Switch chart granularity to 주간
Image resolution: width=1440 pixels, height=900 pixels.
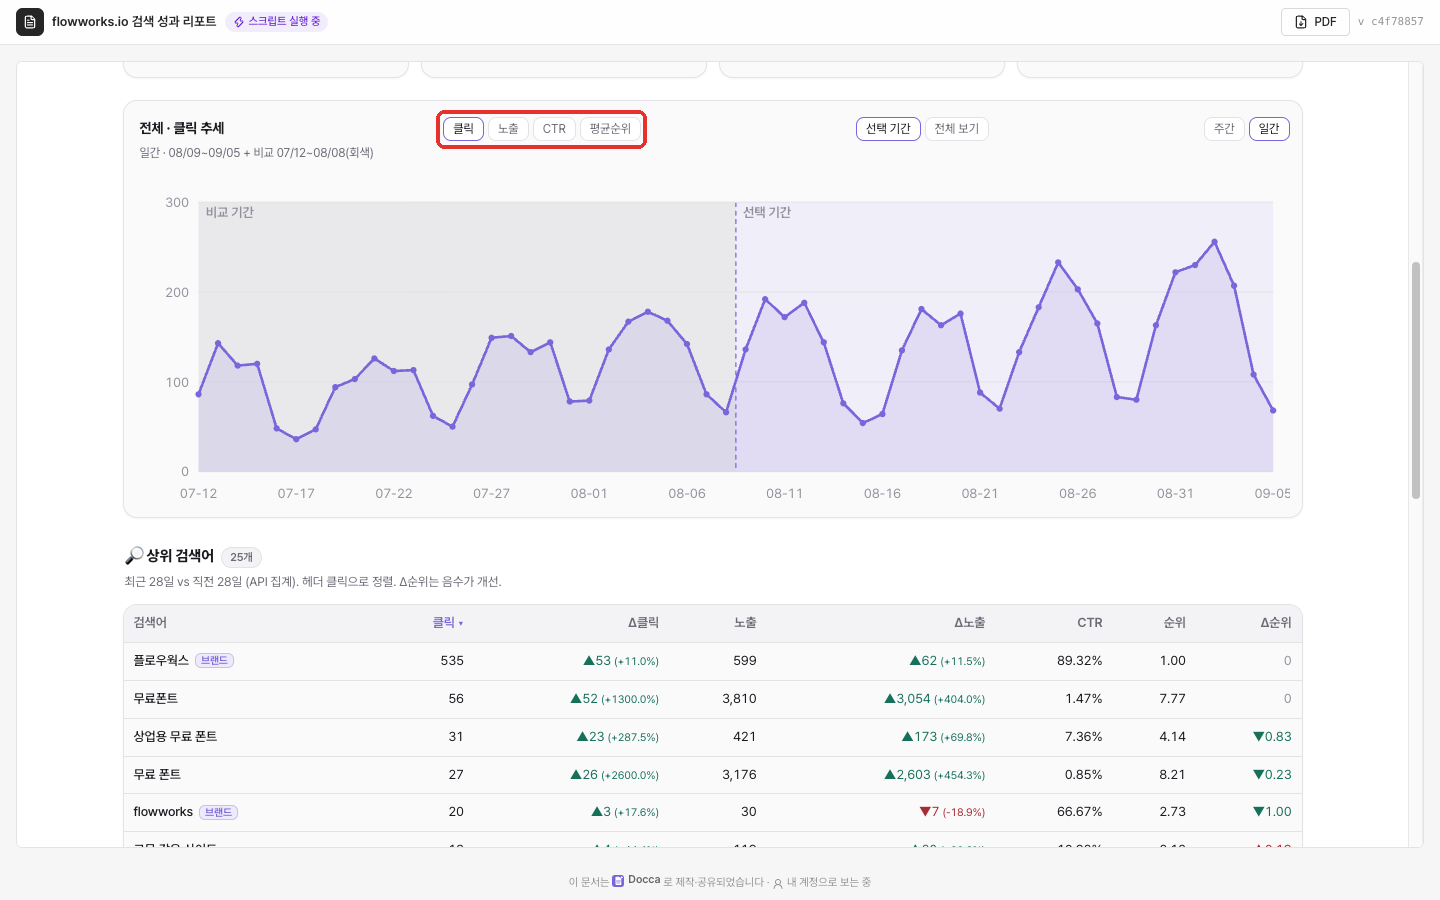(1224, 129)
